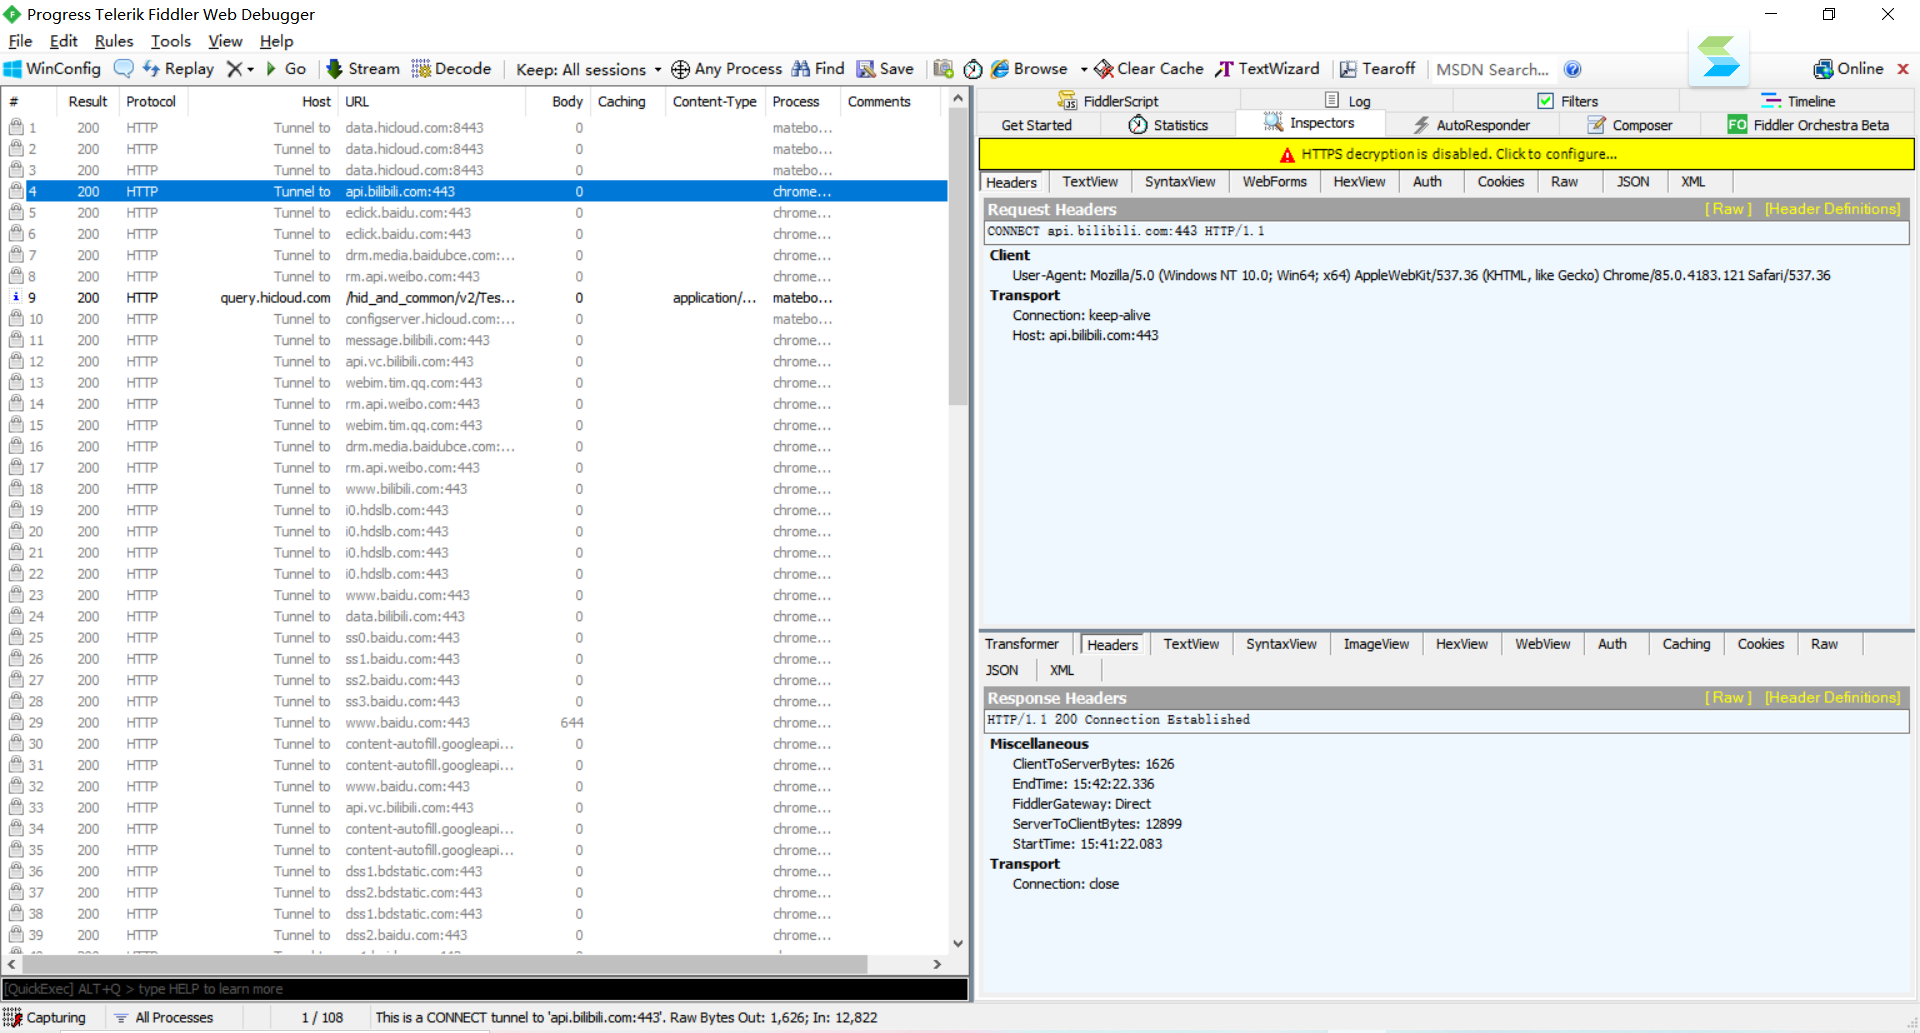This screenshot has height=1033, width=1920.
Task: Select the response ImageView tab
Action: (1376, 644)
